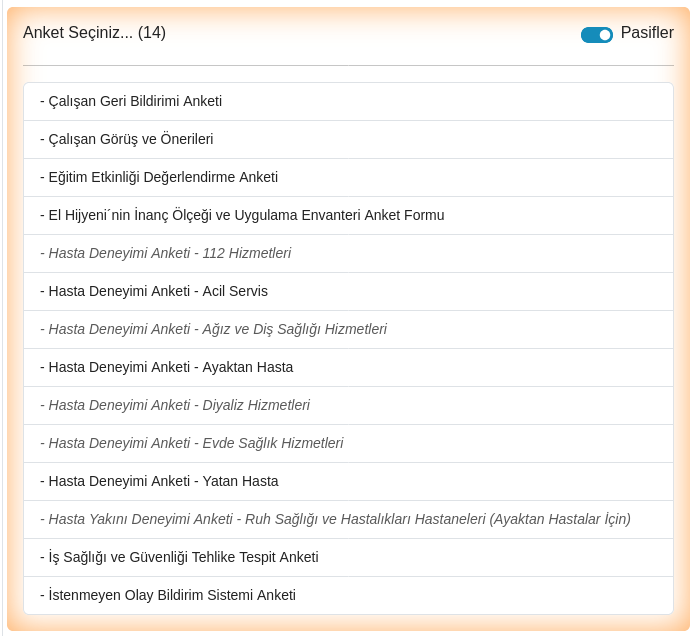Viewport: 697px width, 636px height.
Task: Open Hasta Deneyimi Anketi - Acil Servis
Action: pyautogui.click(x=348, y=292)
